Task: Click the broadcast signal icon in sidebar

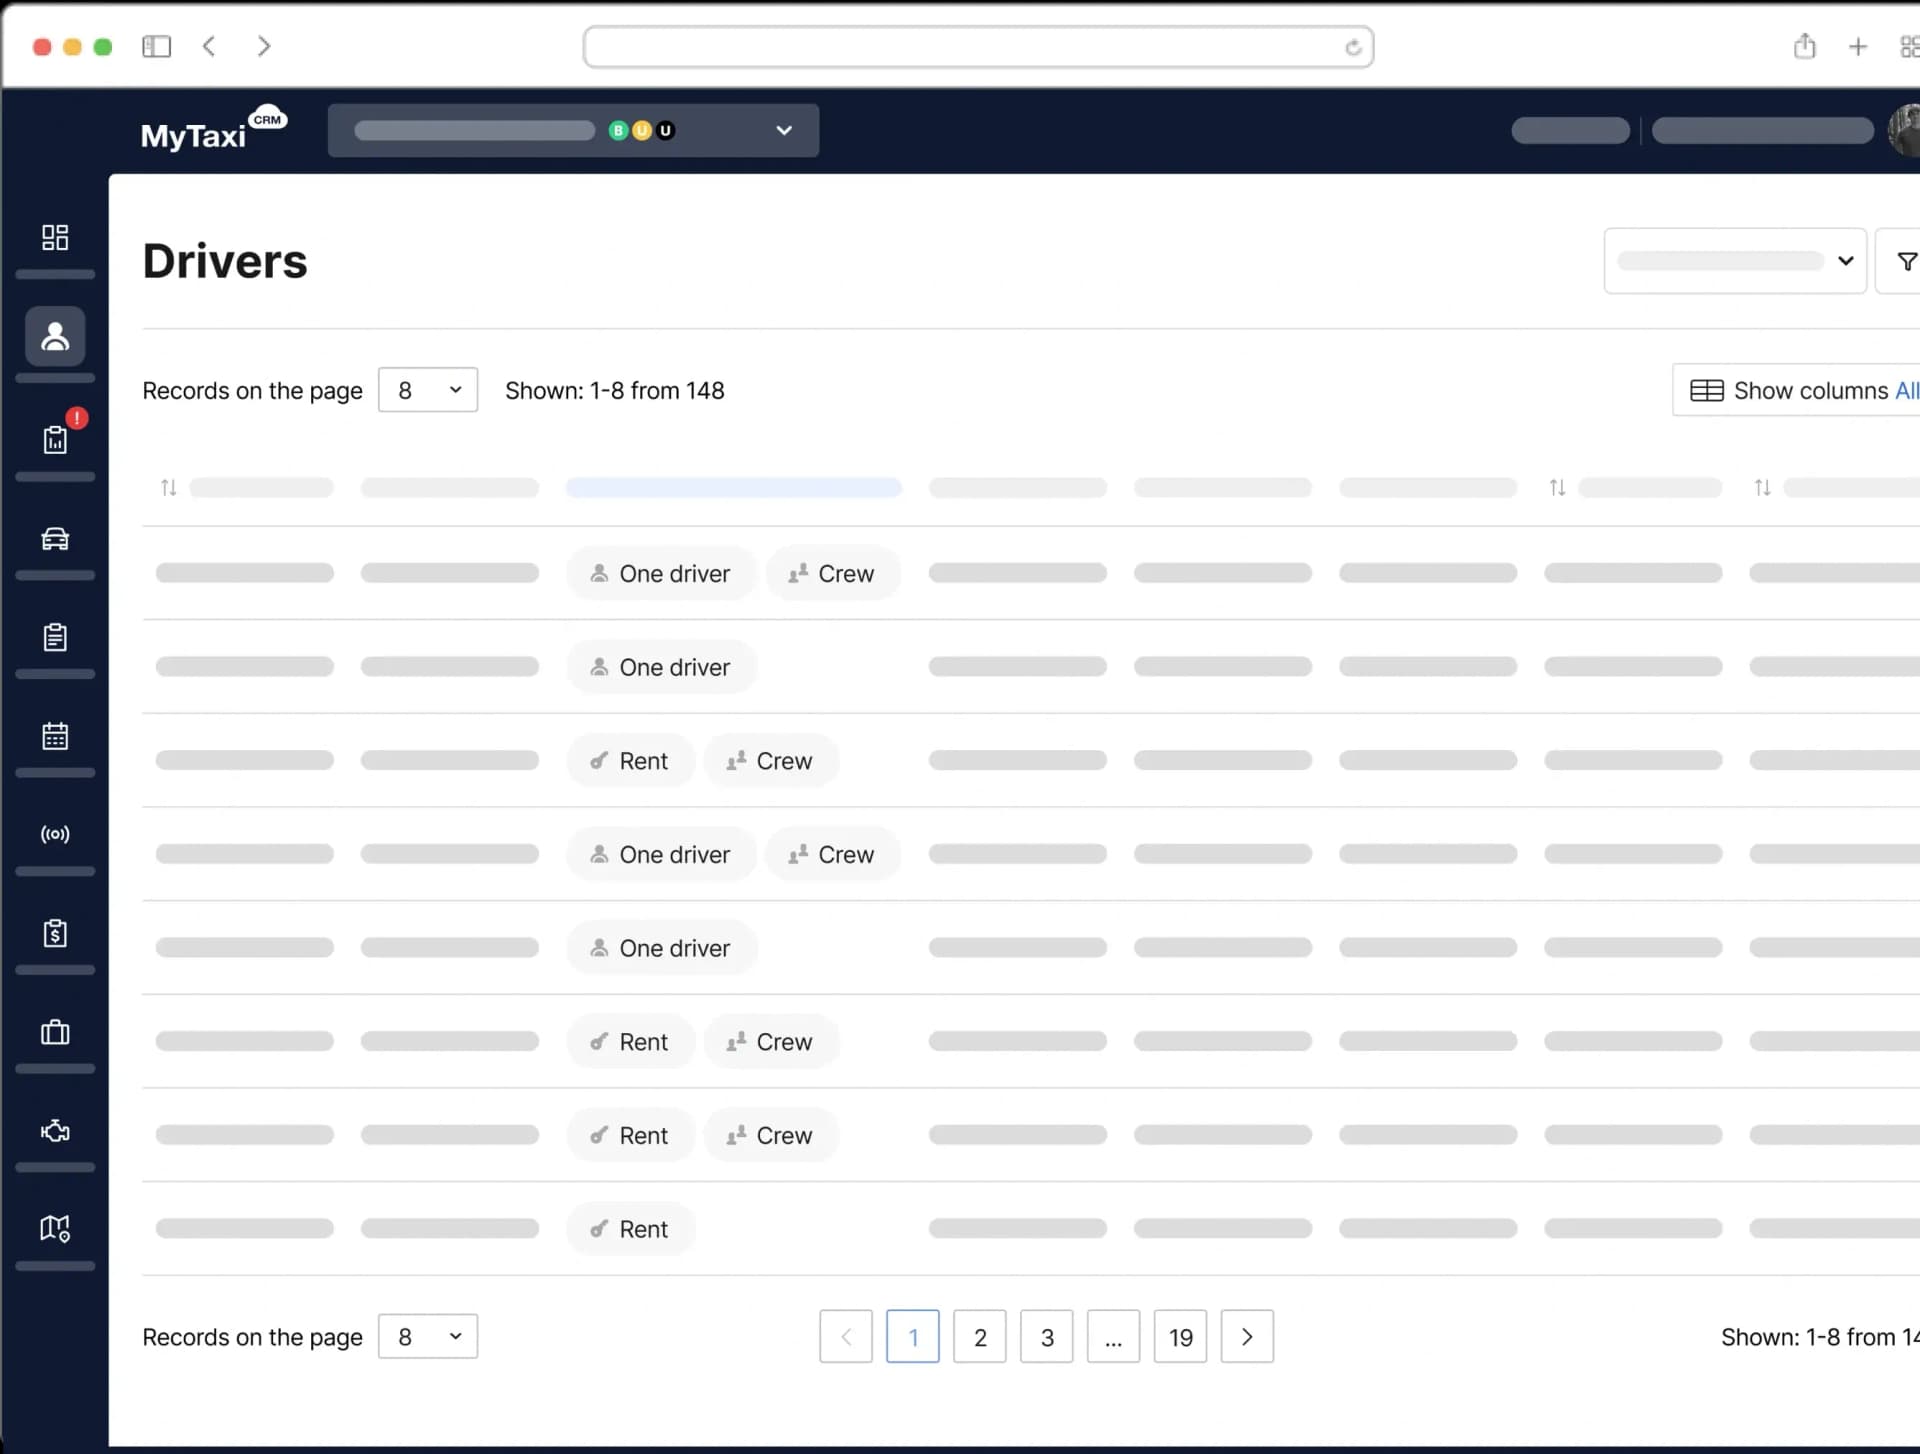Action: tap(55, 834)
